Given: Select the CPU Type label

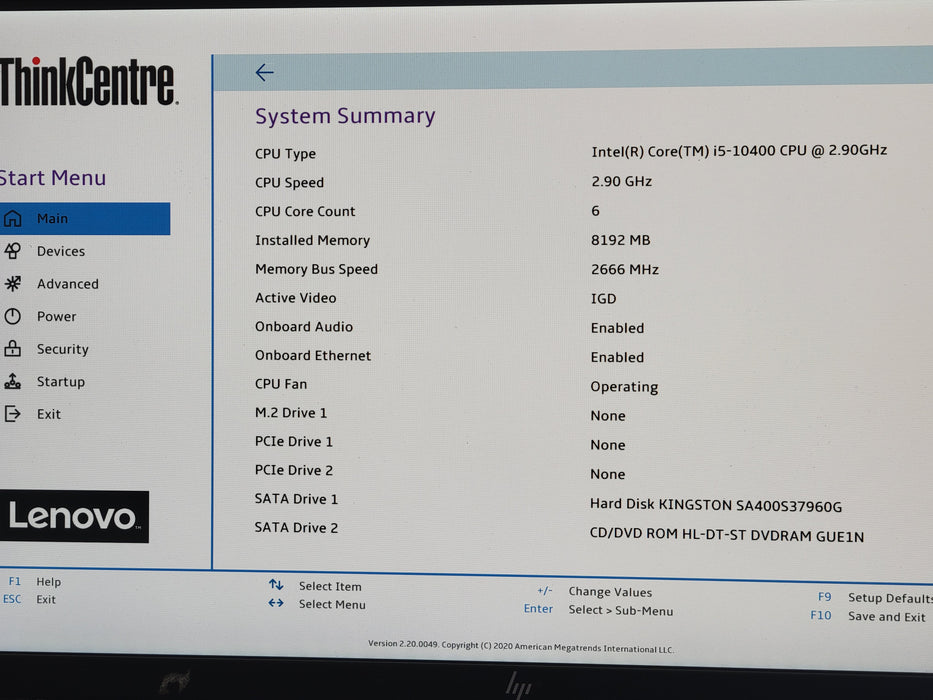Looking at the screenshot, I should point(285,154).
